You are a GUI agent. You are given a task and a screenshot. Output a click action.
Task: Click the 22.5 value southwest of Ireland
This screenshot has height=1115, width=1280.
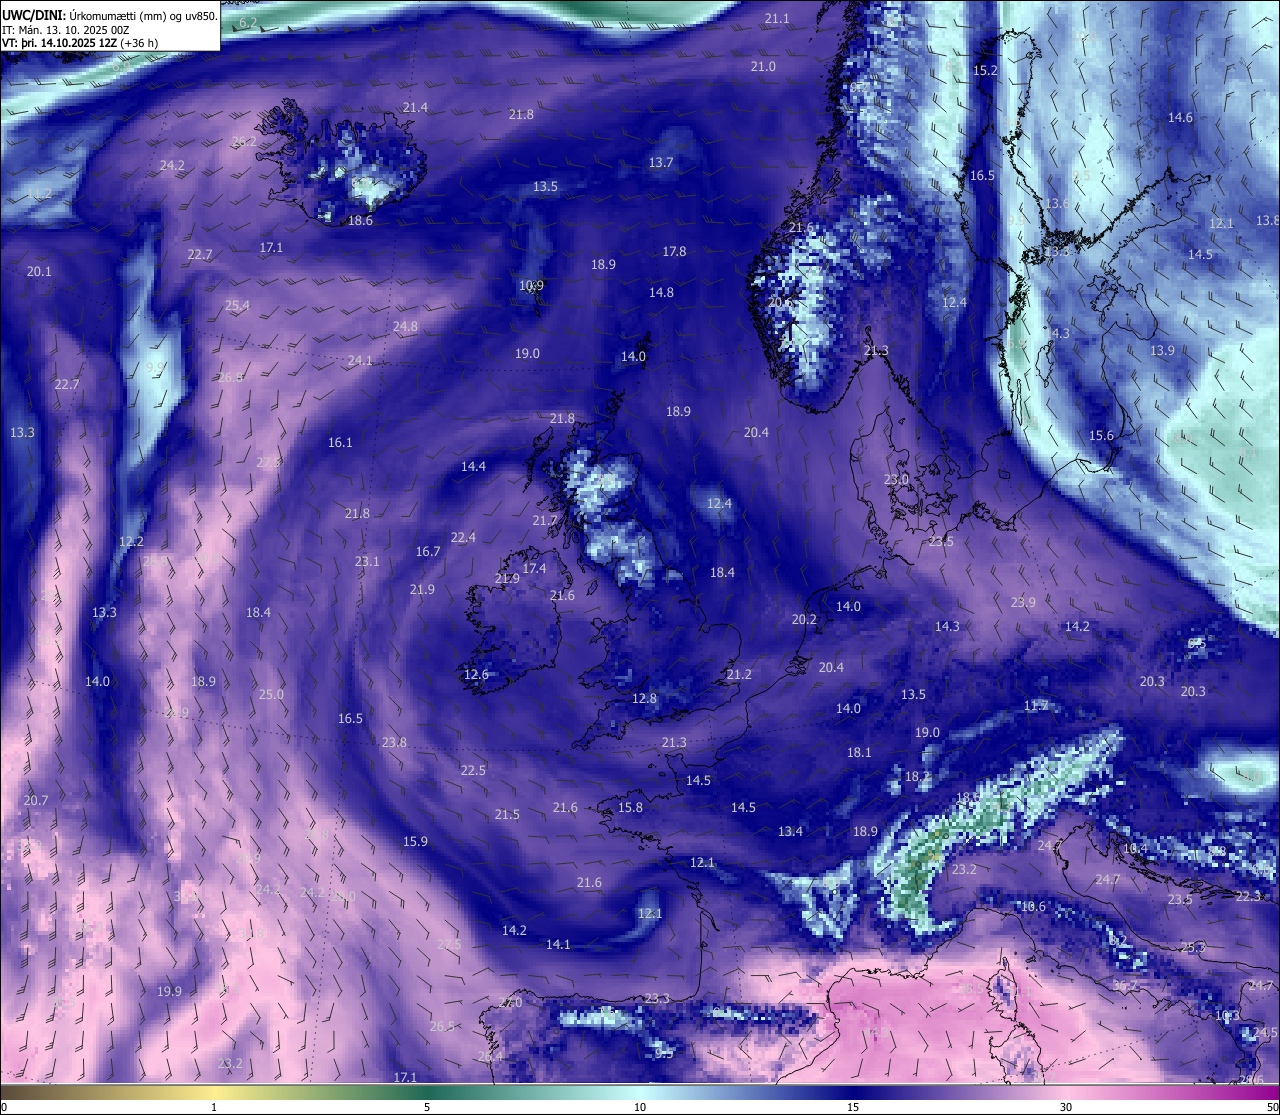pyautogui.click(x=473, y=770)
